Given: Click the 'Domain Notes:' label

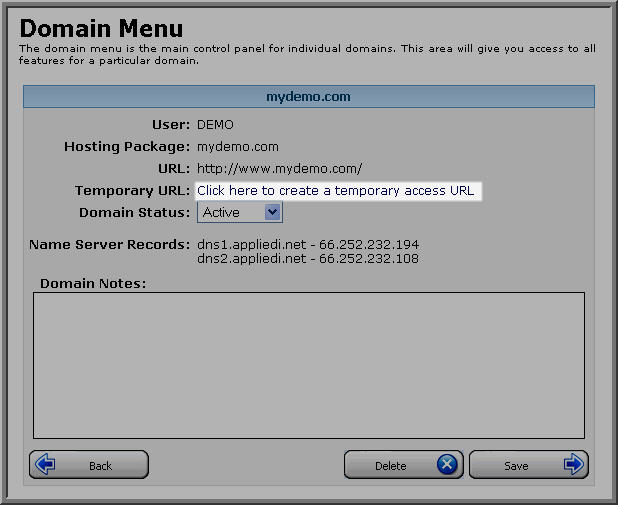Looking at the screenshot, I should pyautogui.click(x=93, y=283).
